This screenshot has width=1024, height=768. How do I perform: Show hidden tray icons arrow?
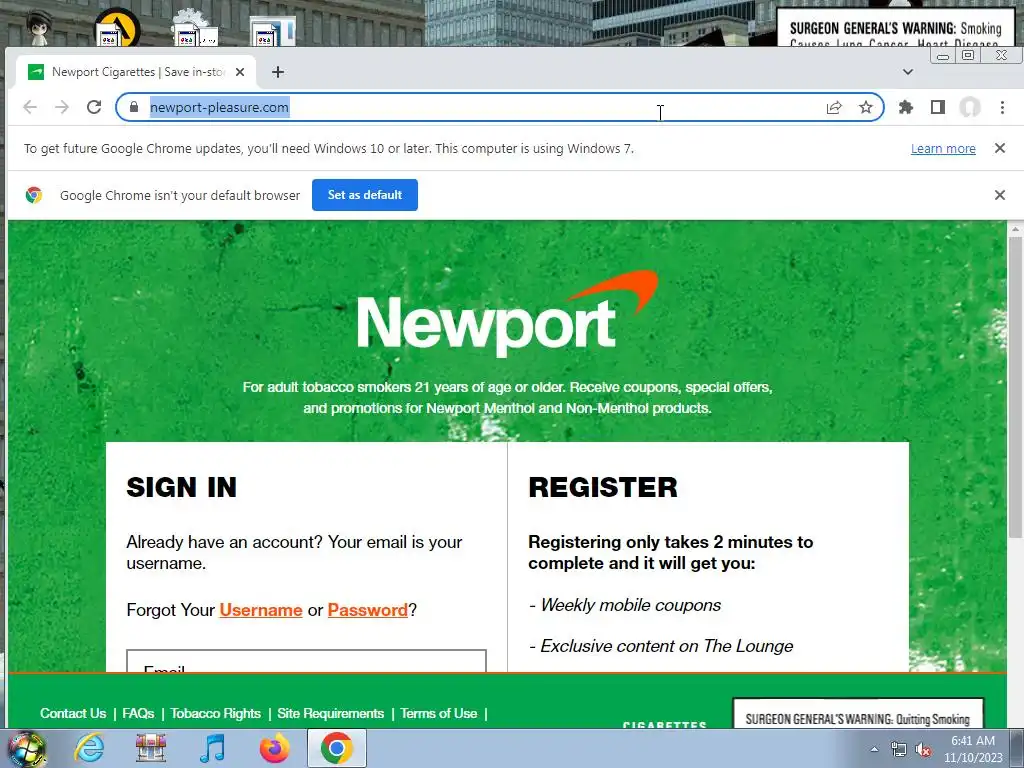click(x=874, y=749)
